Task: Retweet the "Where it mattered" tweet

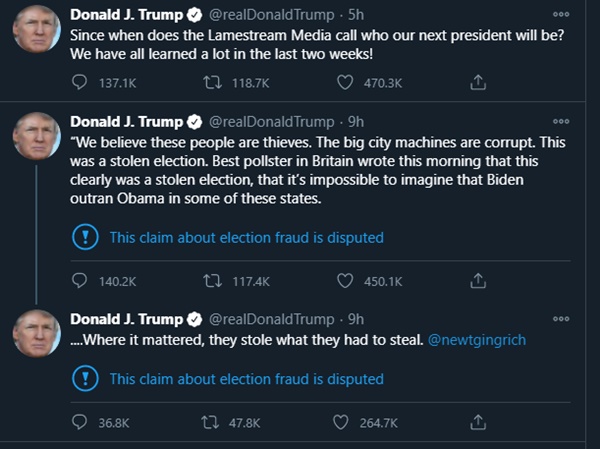Action: pos(213,423)
